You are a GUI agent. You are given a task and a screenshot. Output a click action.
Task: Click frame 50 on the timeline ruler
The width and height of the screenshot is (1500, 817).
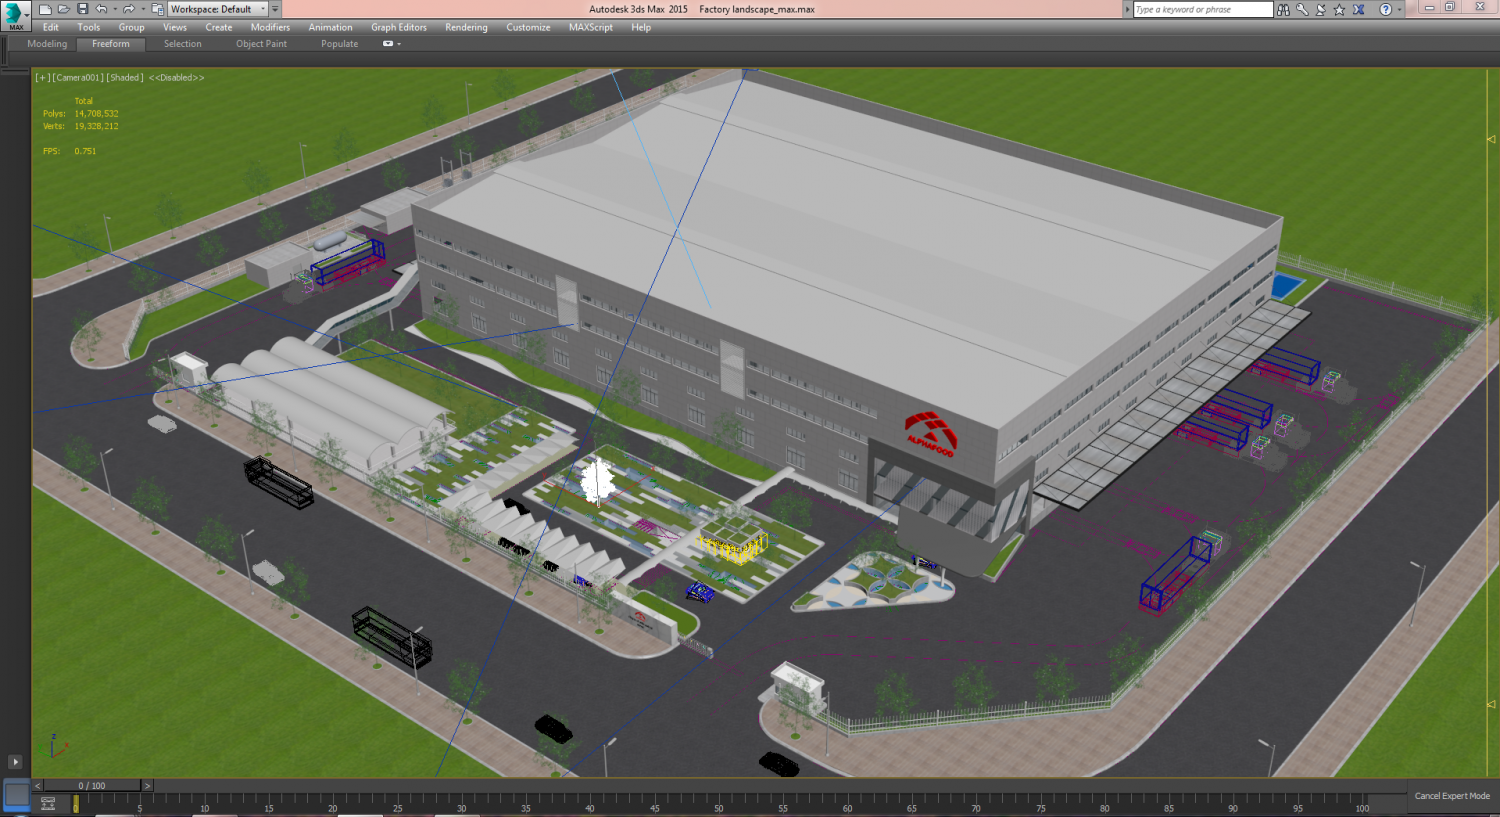718,804
